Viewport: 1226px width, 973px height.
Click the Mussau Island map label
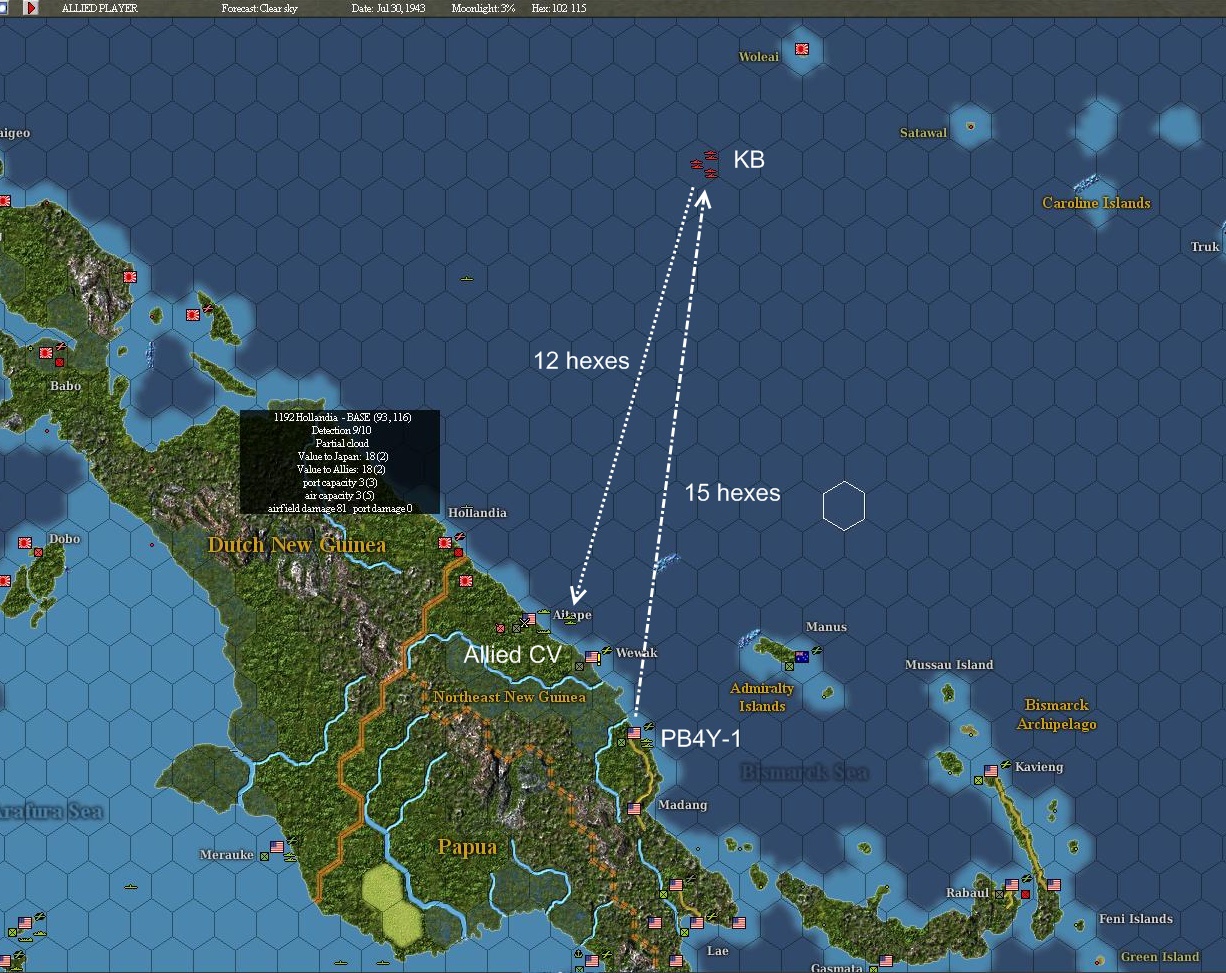point(949,665)
